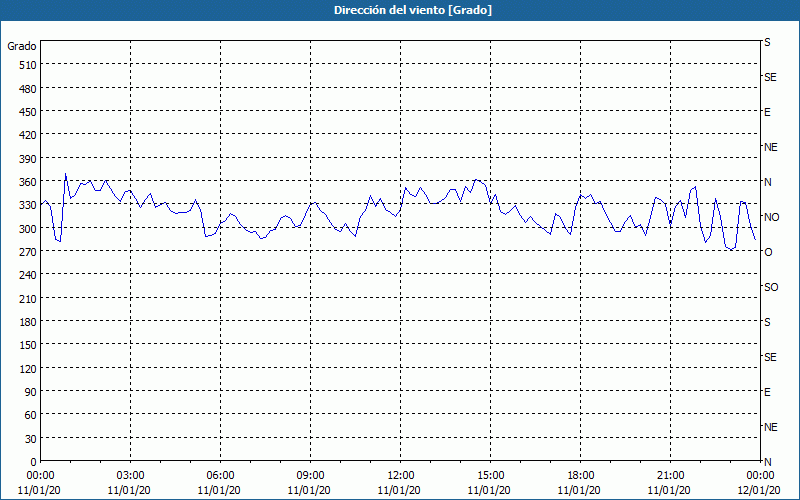800x500 pixels.
Task: Pick the 420 y-axis value
Action: (28, 135)
